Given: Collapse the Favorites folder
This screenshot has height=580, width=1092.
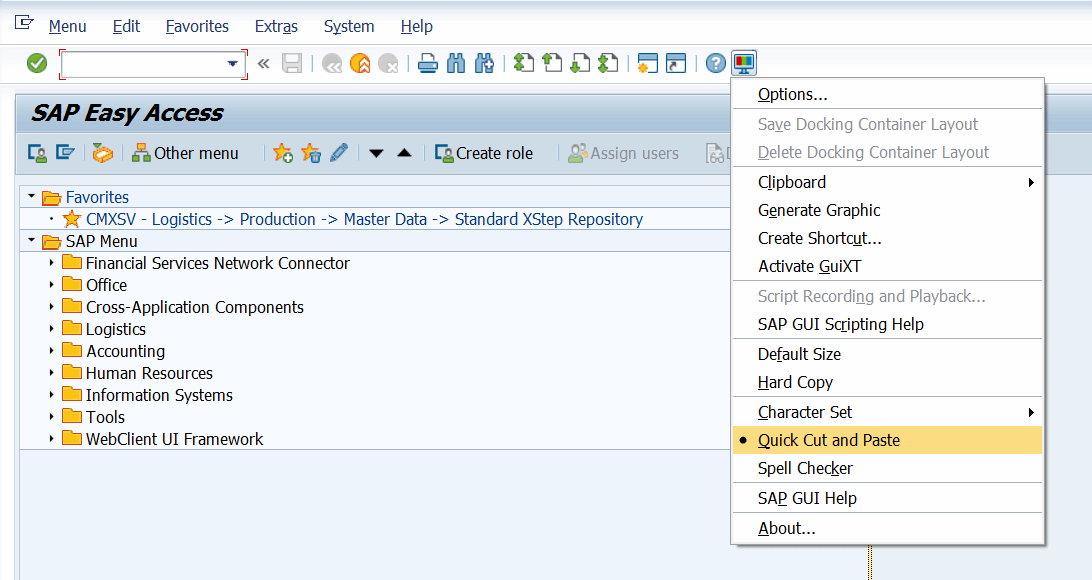Looking at the screenshot, I should (31, 197).
